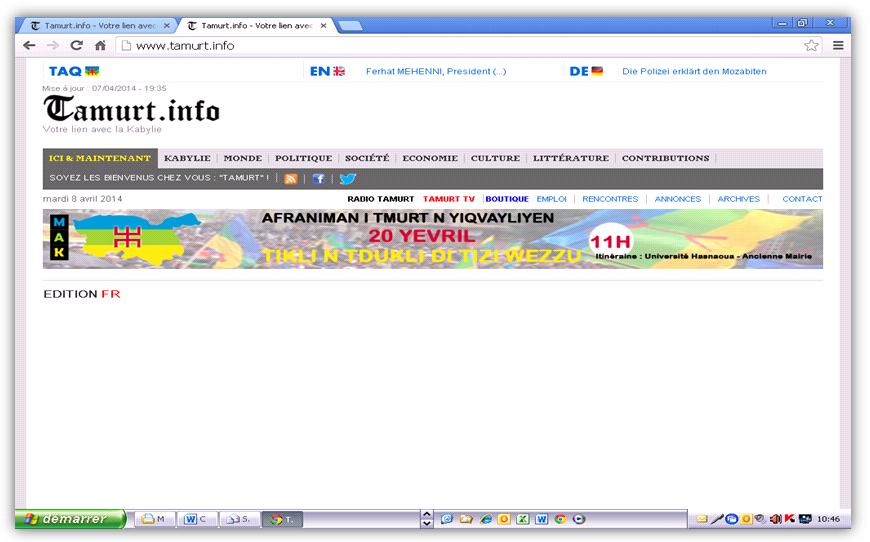Viewport: 870px width, 542px height.
Task: Expand the quick launch toolbar arrows
Action: 427,519
